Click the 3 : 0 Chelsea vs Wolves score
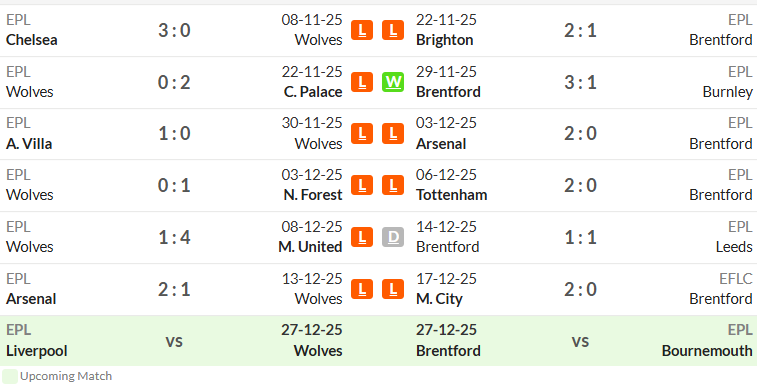 pos(174,30)
